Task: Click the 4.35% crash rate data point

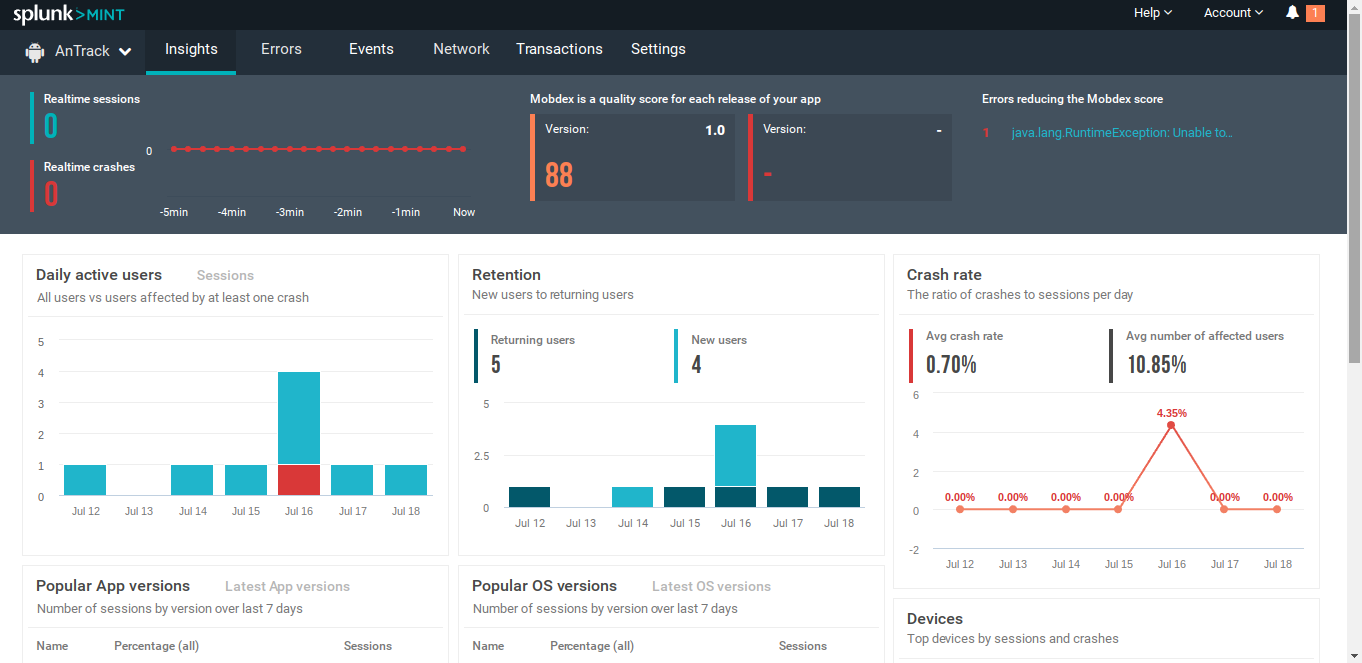Action: pyautogui.click(x=1171, y=426)
